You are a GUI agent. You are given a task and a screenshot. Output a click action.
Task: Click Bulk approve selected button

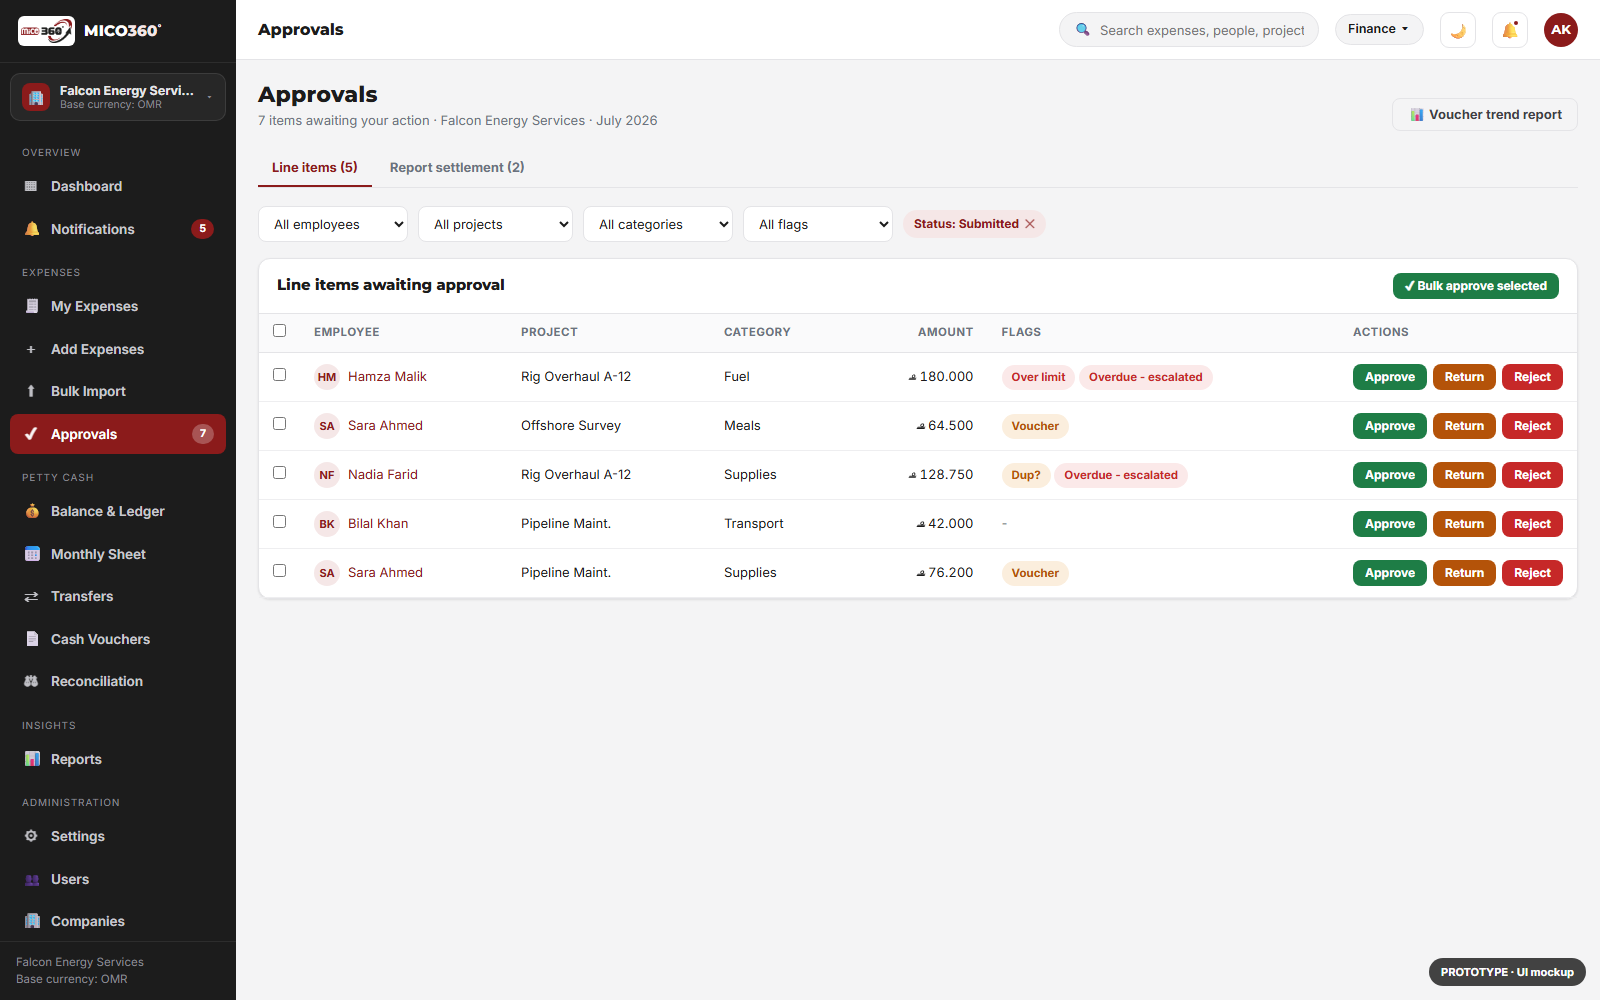(x=1476, y=286)
